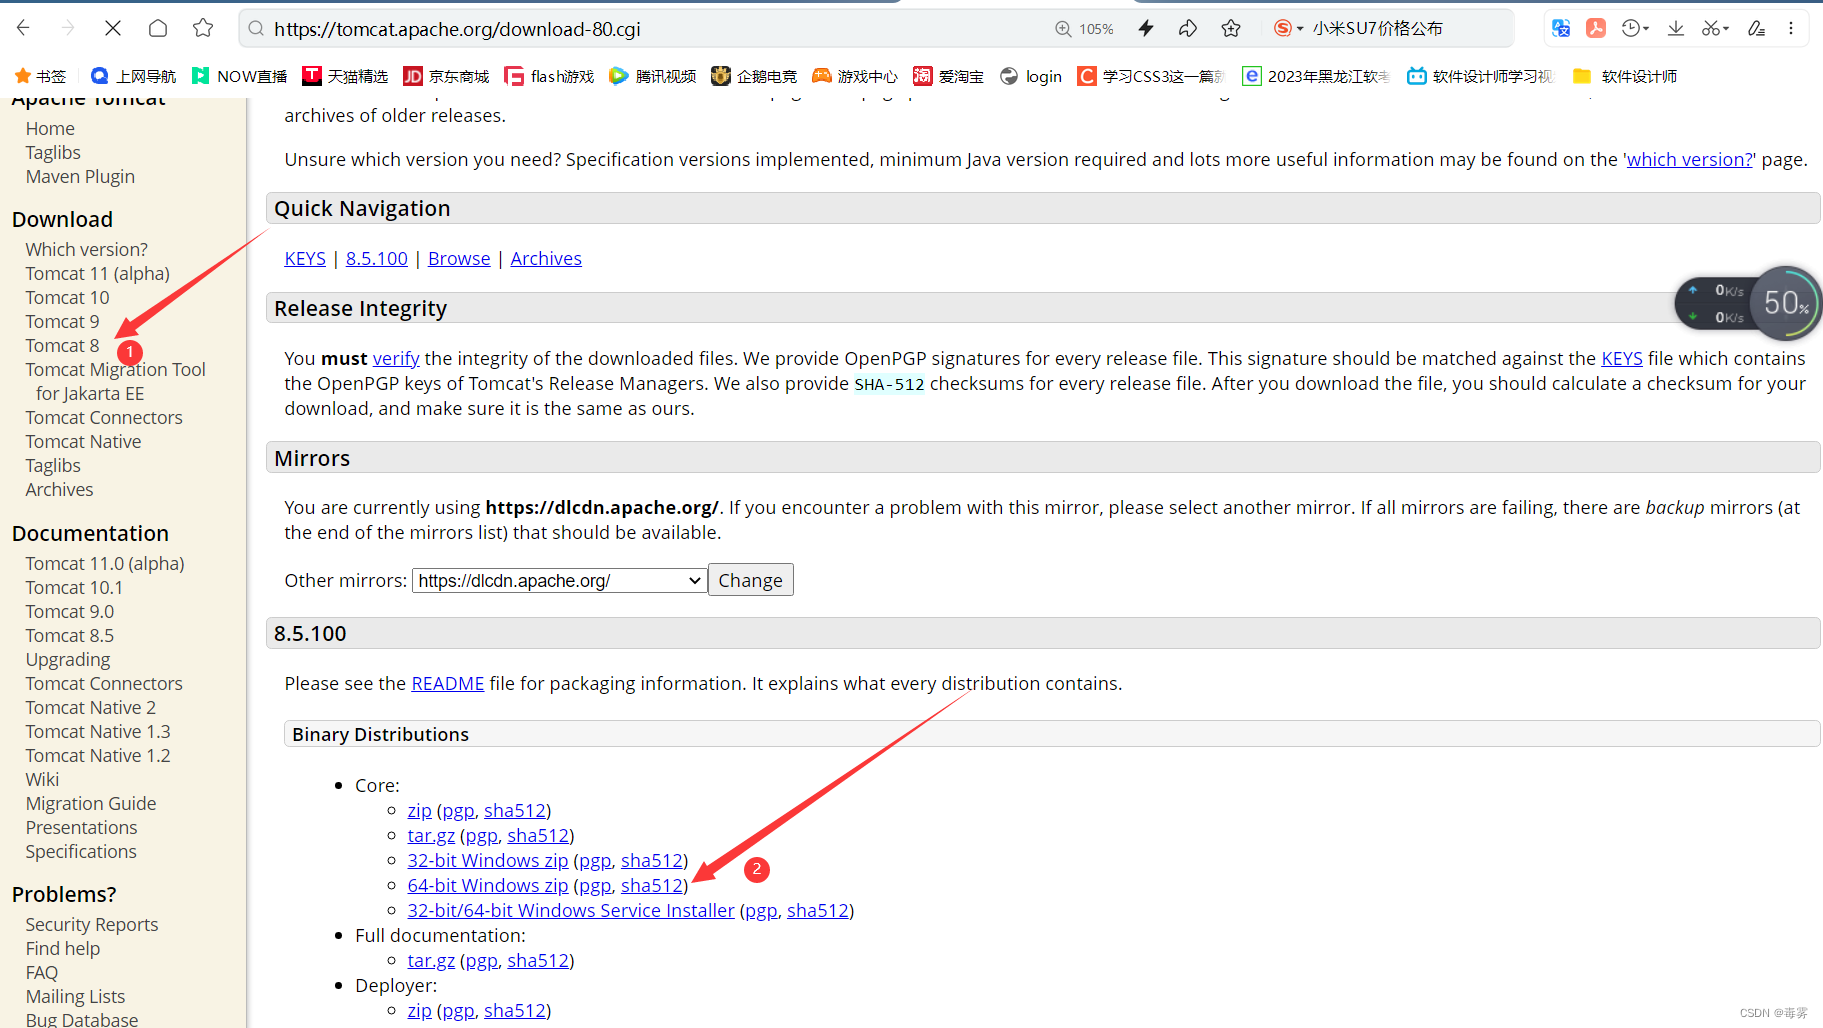Open the NOW直播 bookmark

(239, 76)
